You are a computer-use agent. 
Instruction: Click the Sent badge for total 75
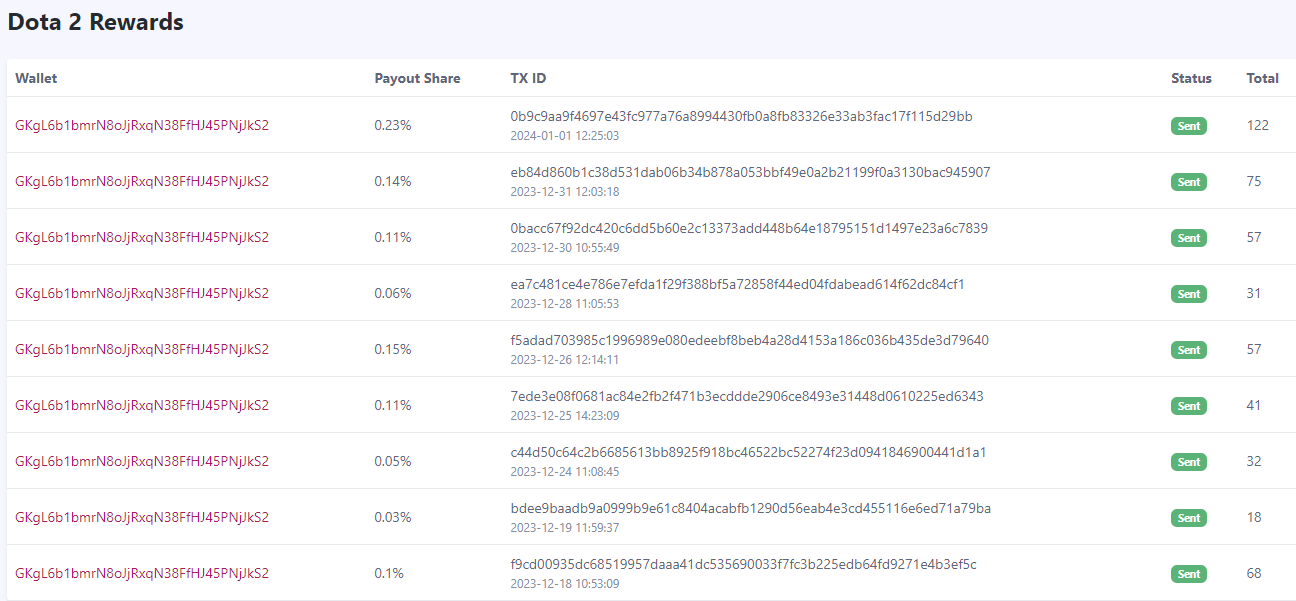(x=1189, y=182)
